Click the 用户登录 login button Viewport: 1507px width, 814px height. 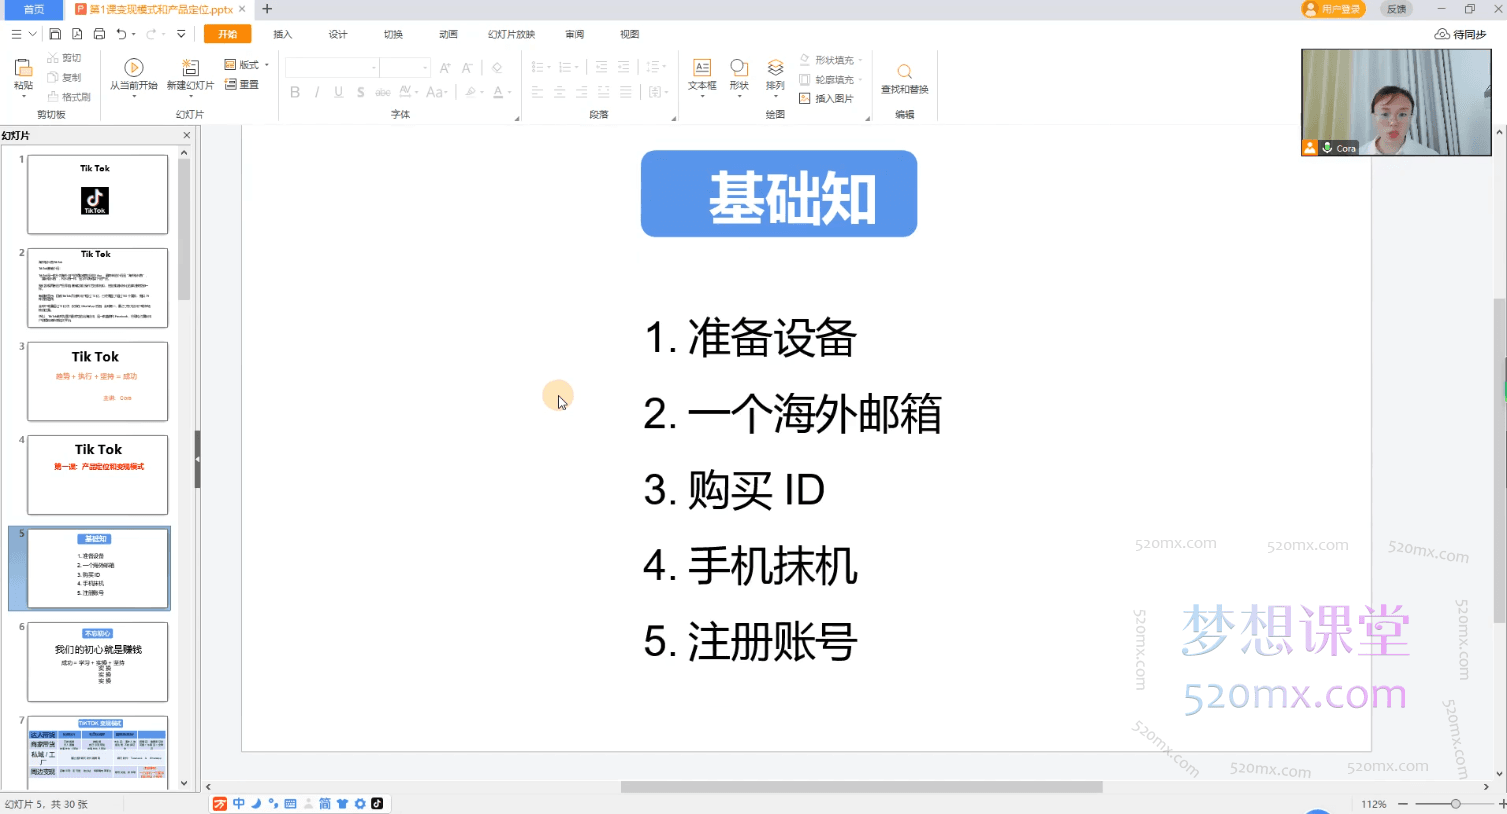pyautogui.click(x=1332, y=9)
